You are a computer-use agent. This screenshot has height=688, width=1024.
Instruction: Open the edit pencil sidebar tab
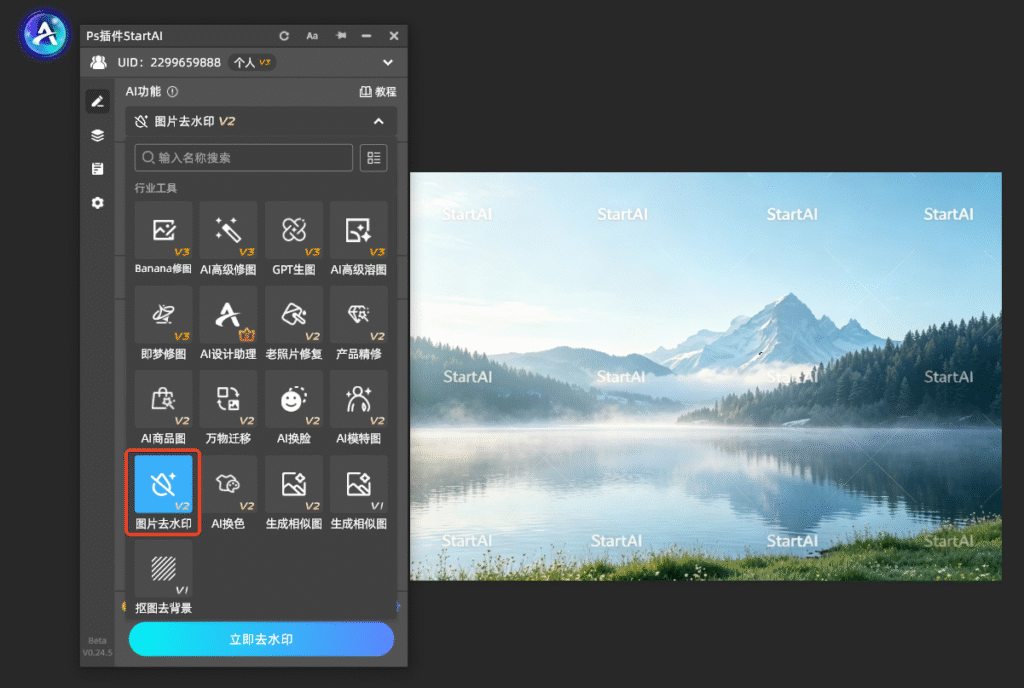[97, 101]
